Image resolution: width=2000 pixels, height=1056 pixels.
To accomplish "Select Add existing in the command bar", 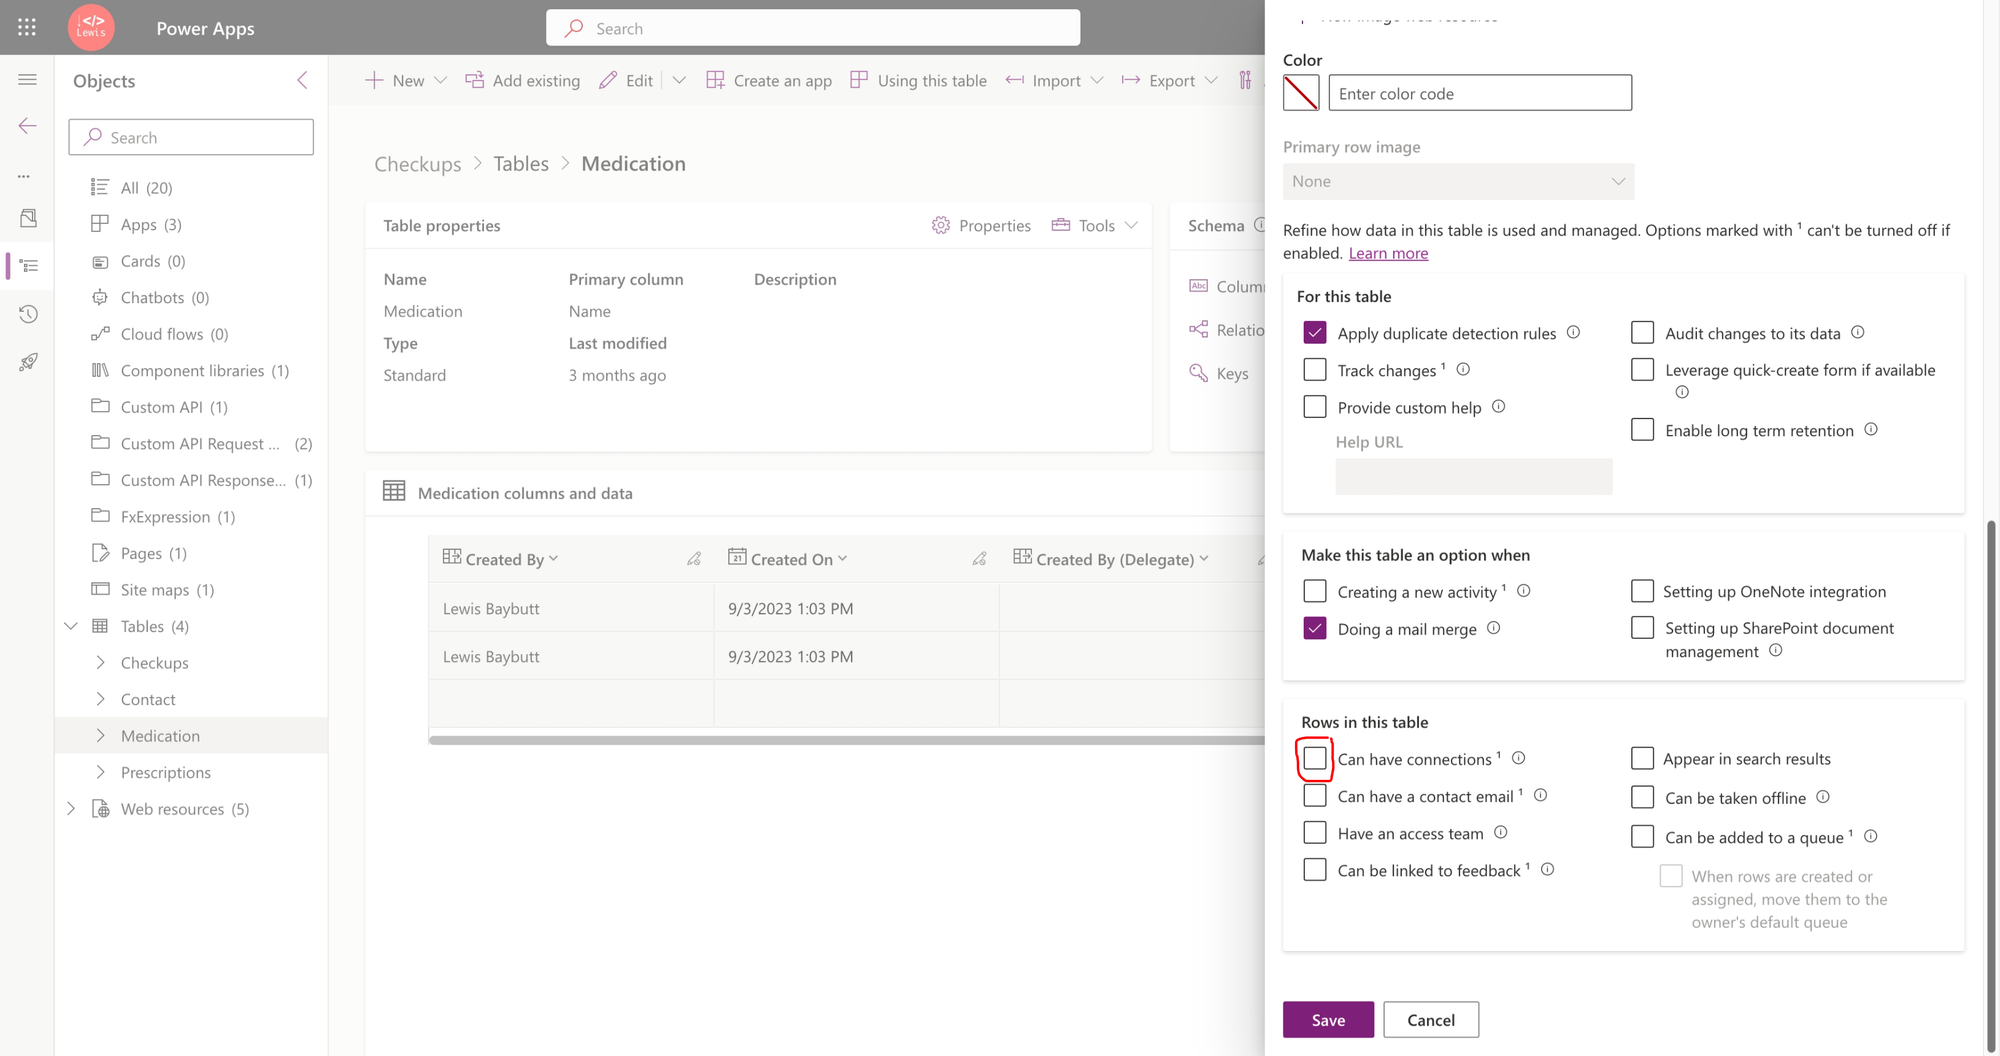I will pyautogui.click(x=522, y=80).
